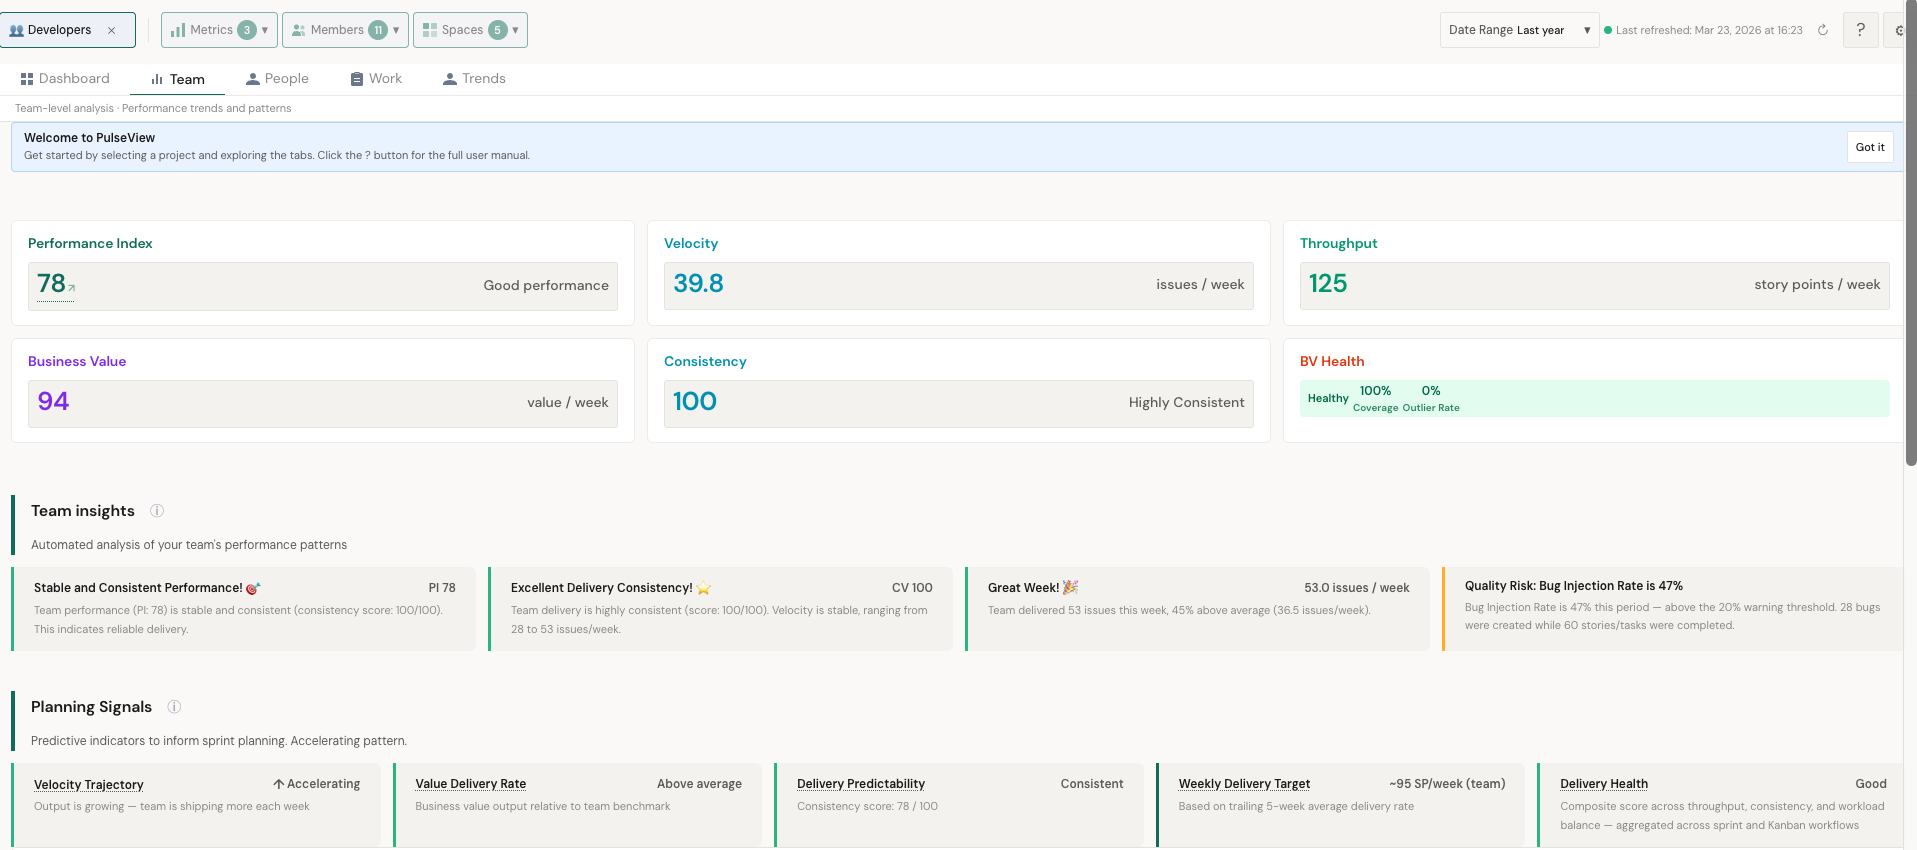Click the Team tab bar chart icon
The width and height of the screenshot is (1917, 850).
(x=157, y=79)
